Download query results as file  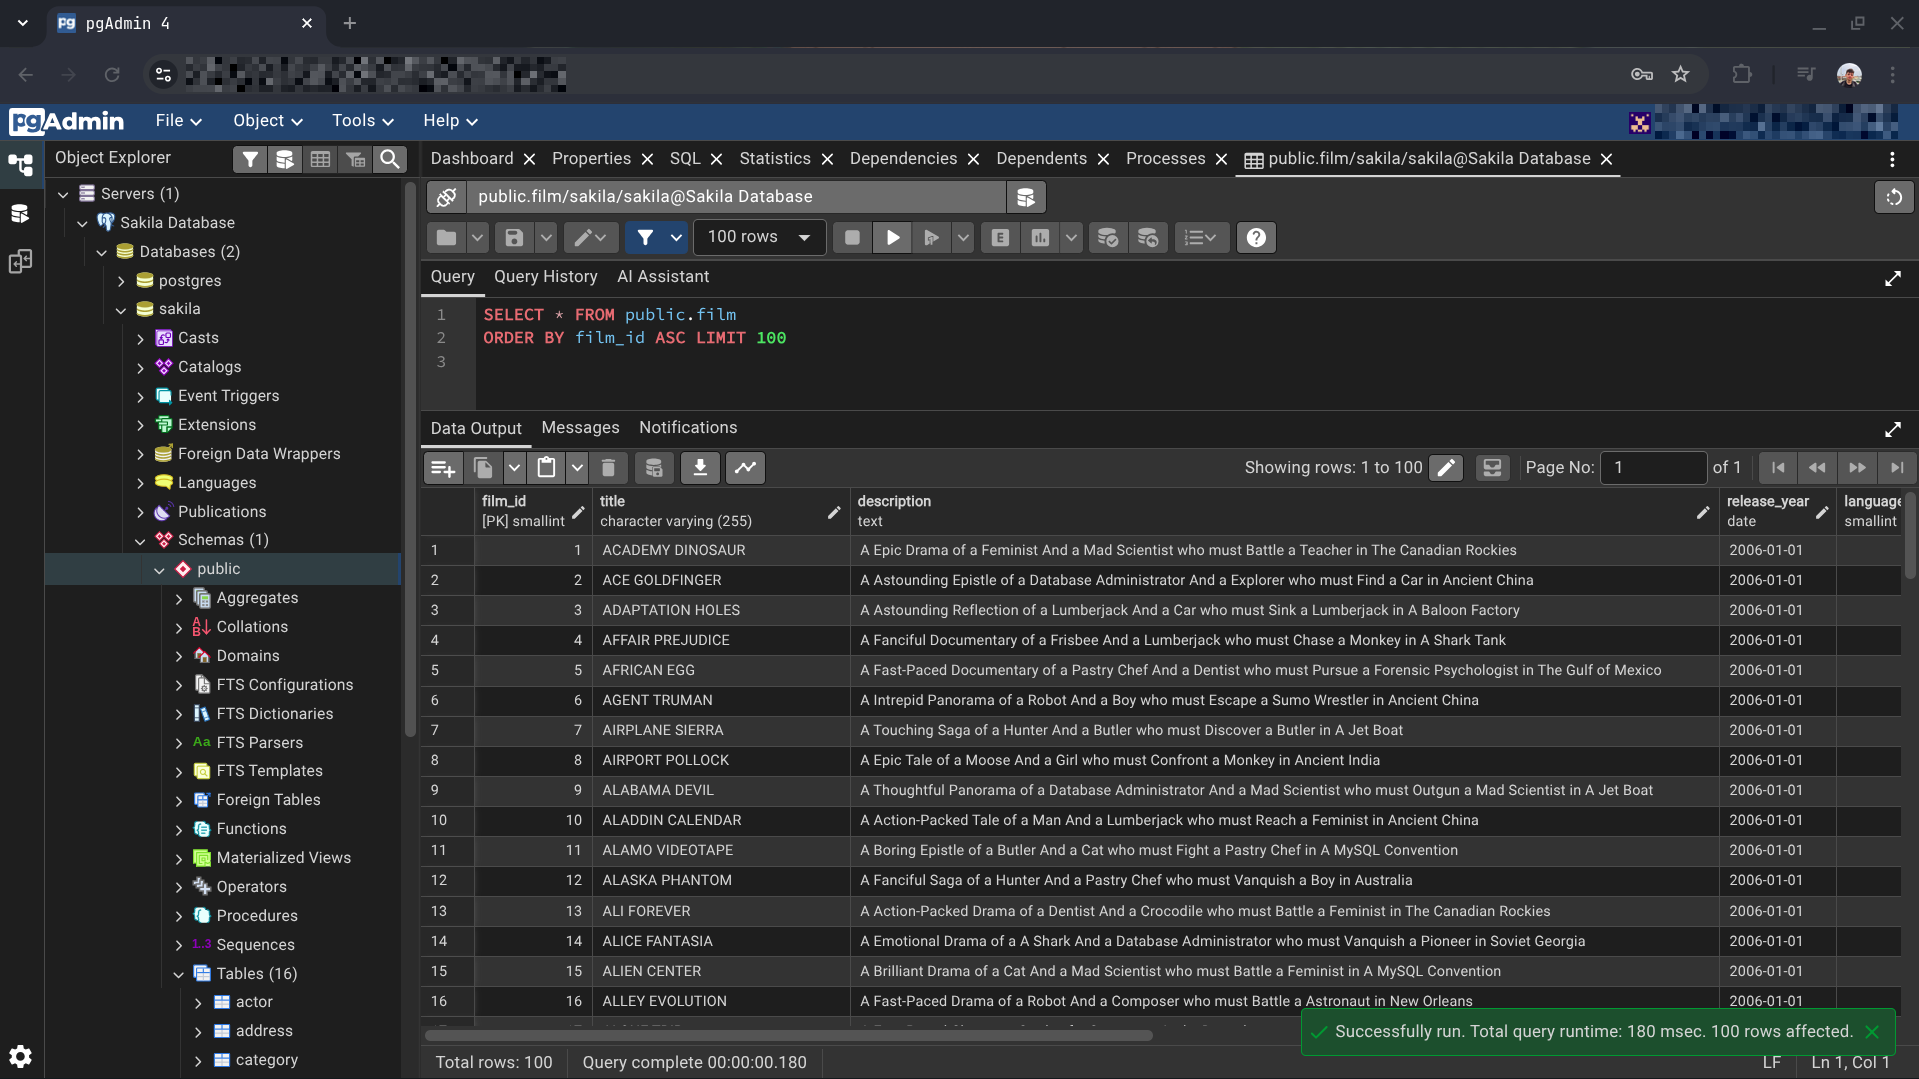coord(700,468)
